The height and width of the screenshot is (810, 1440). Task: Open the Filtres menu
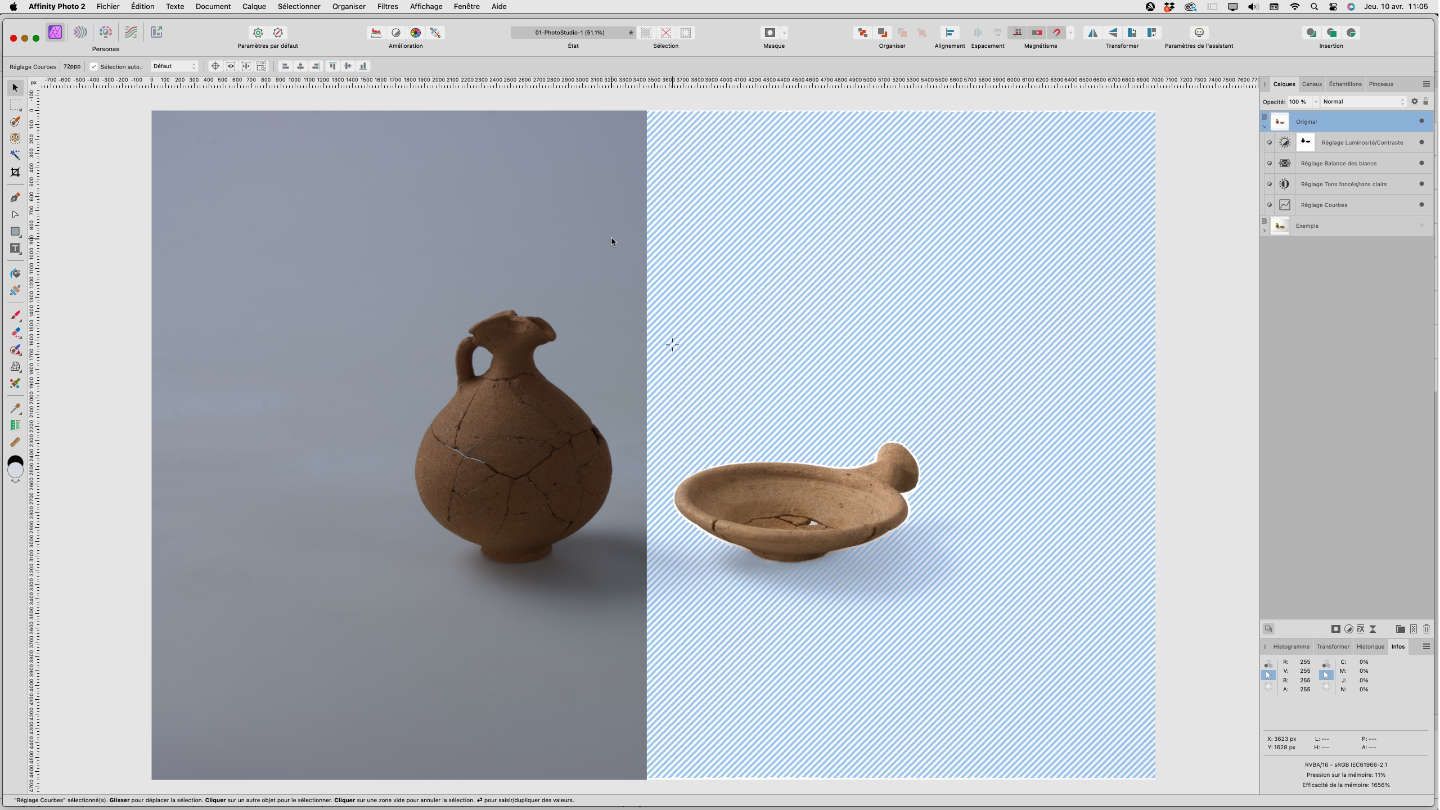tap(387, 6)
